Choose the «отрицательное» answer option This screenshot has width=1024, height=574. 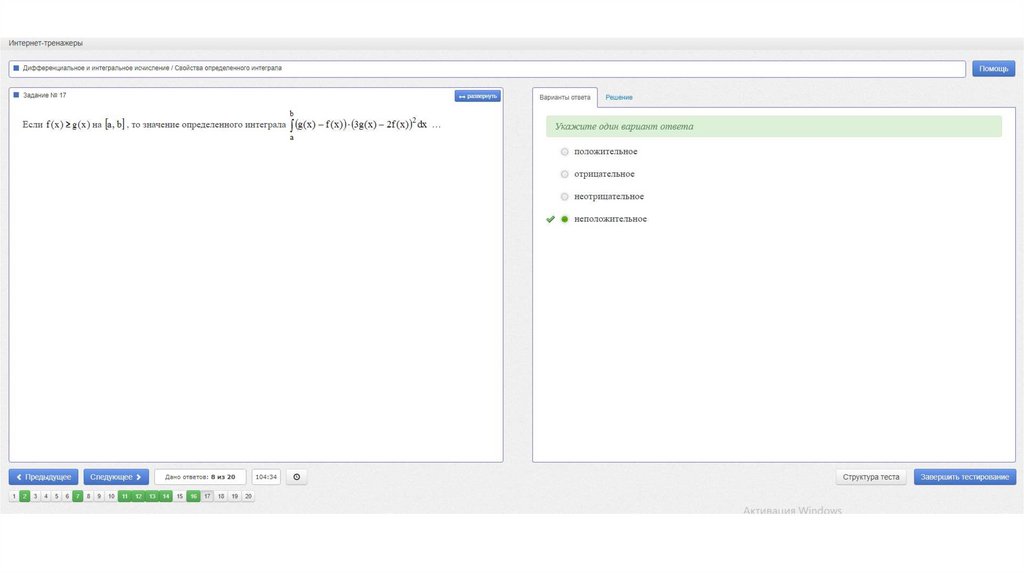[565, 174]
